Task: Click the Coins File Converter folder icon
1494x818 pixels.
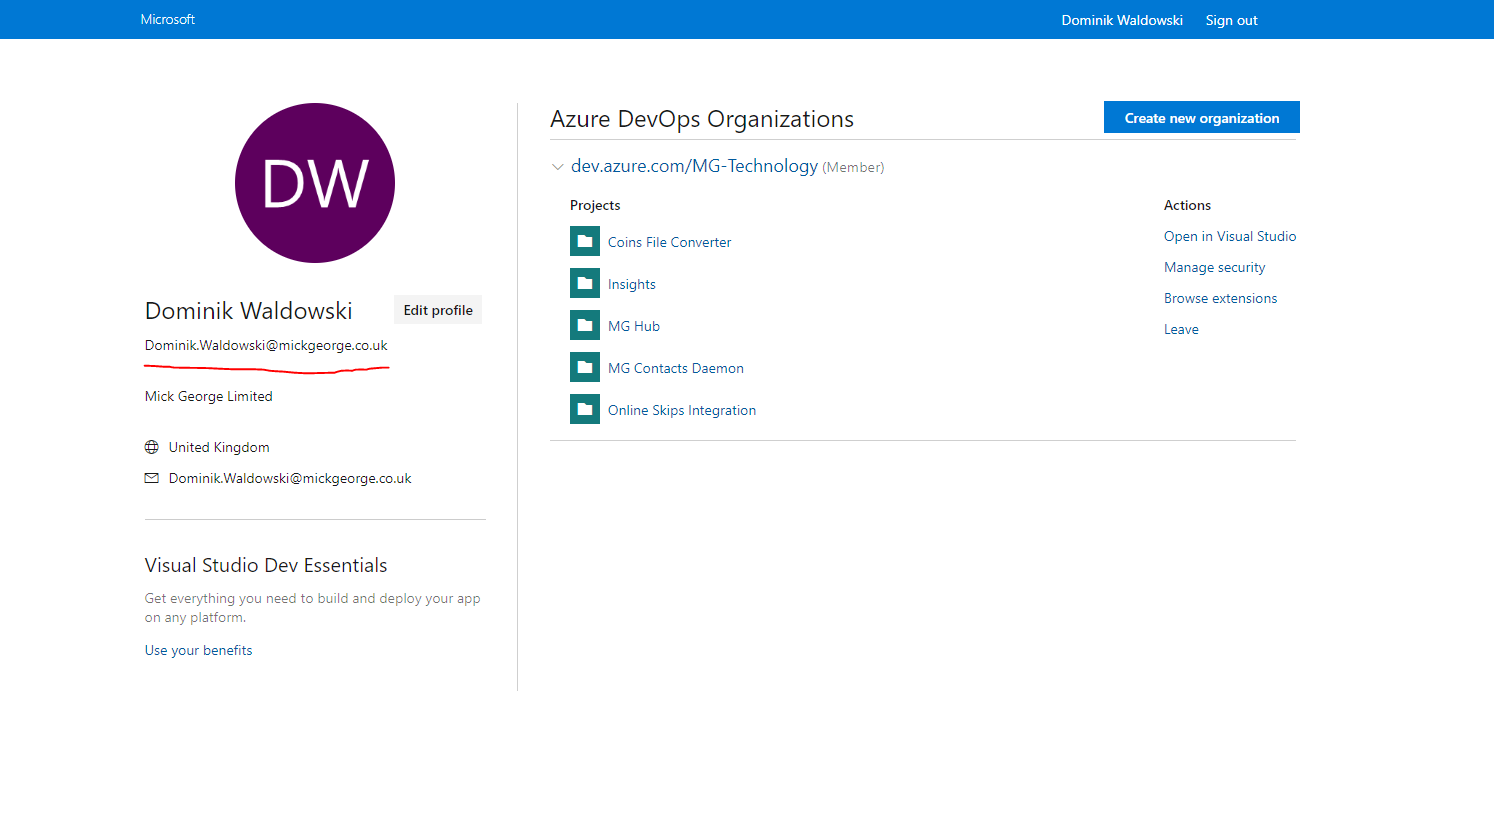Action: [x=585, y=241]
